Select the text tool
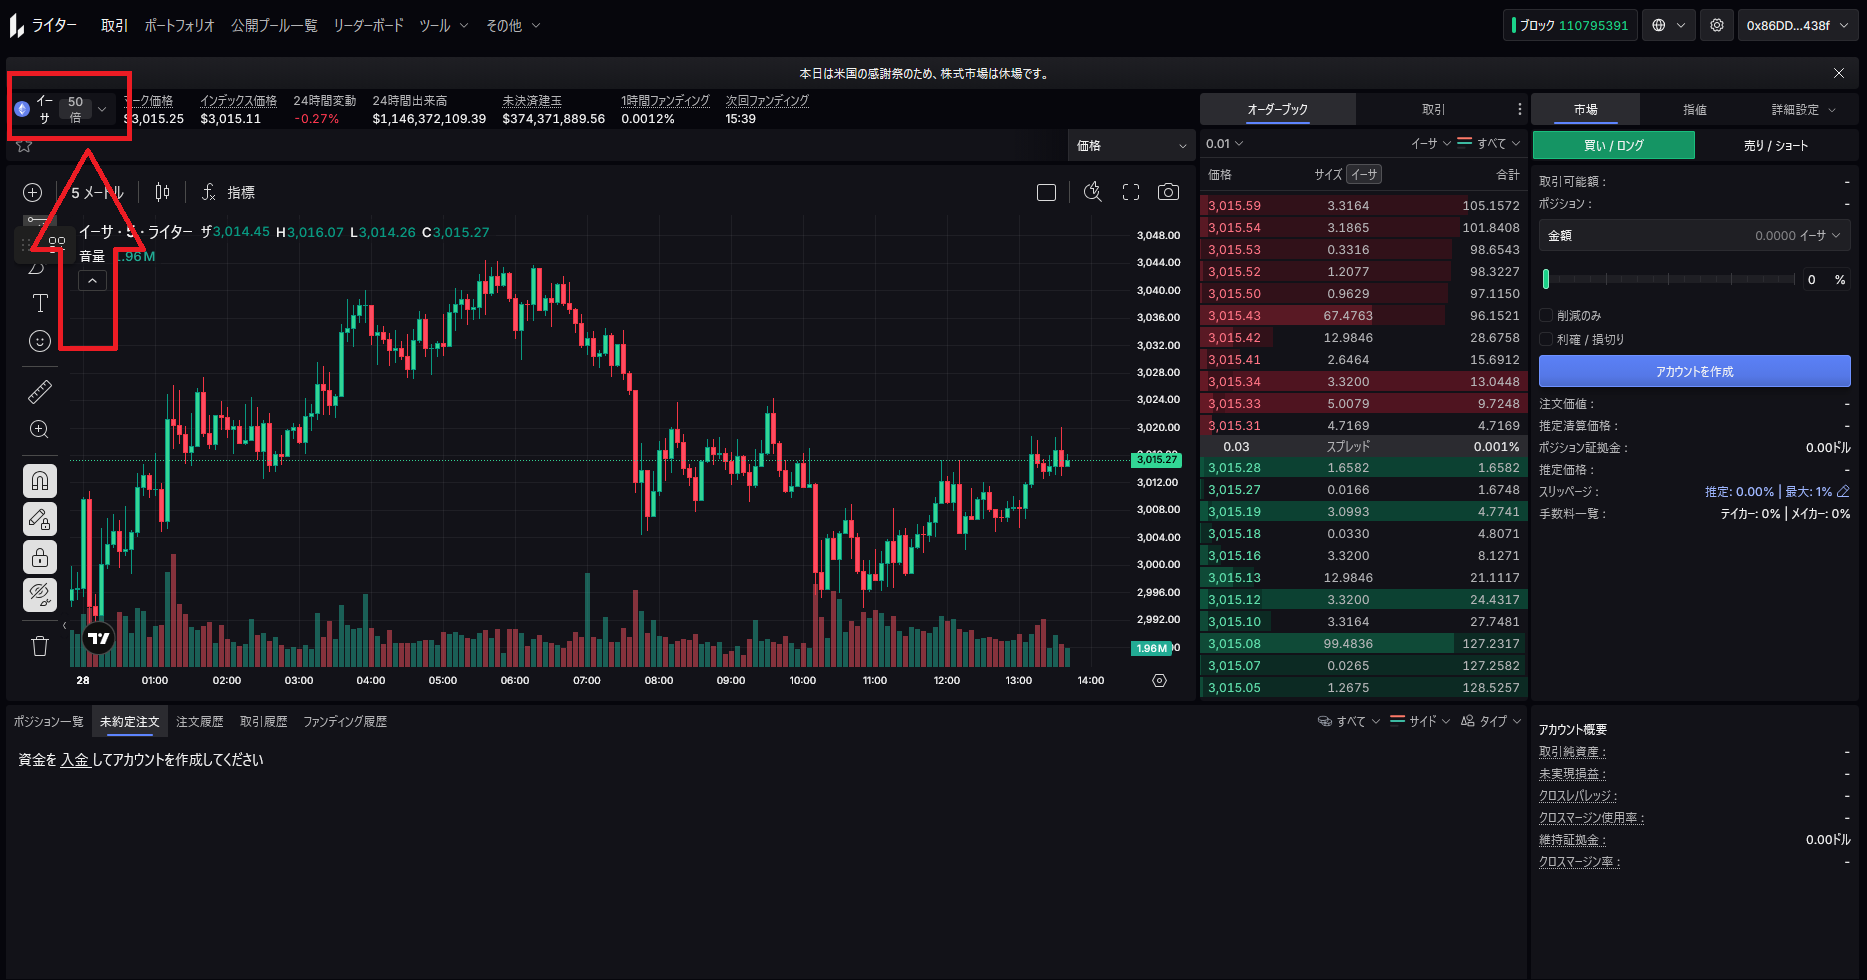1867x980 pixels. click(40, 303)
